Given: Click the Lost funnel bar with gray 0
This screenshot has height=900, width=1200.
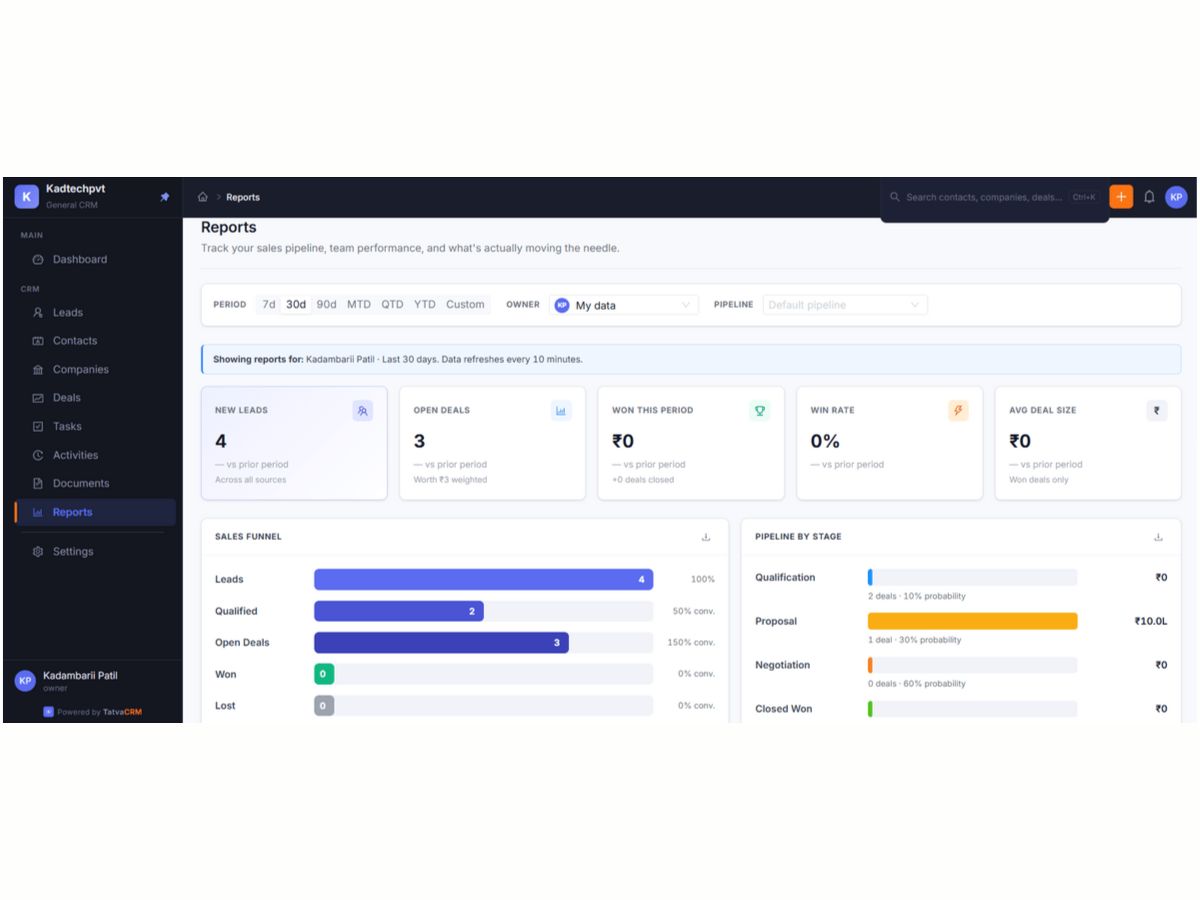Looking at the screenshot, I should (323, 706).
